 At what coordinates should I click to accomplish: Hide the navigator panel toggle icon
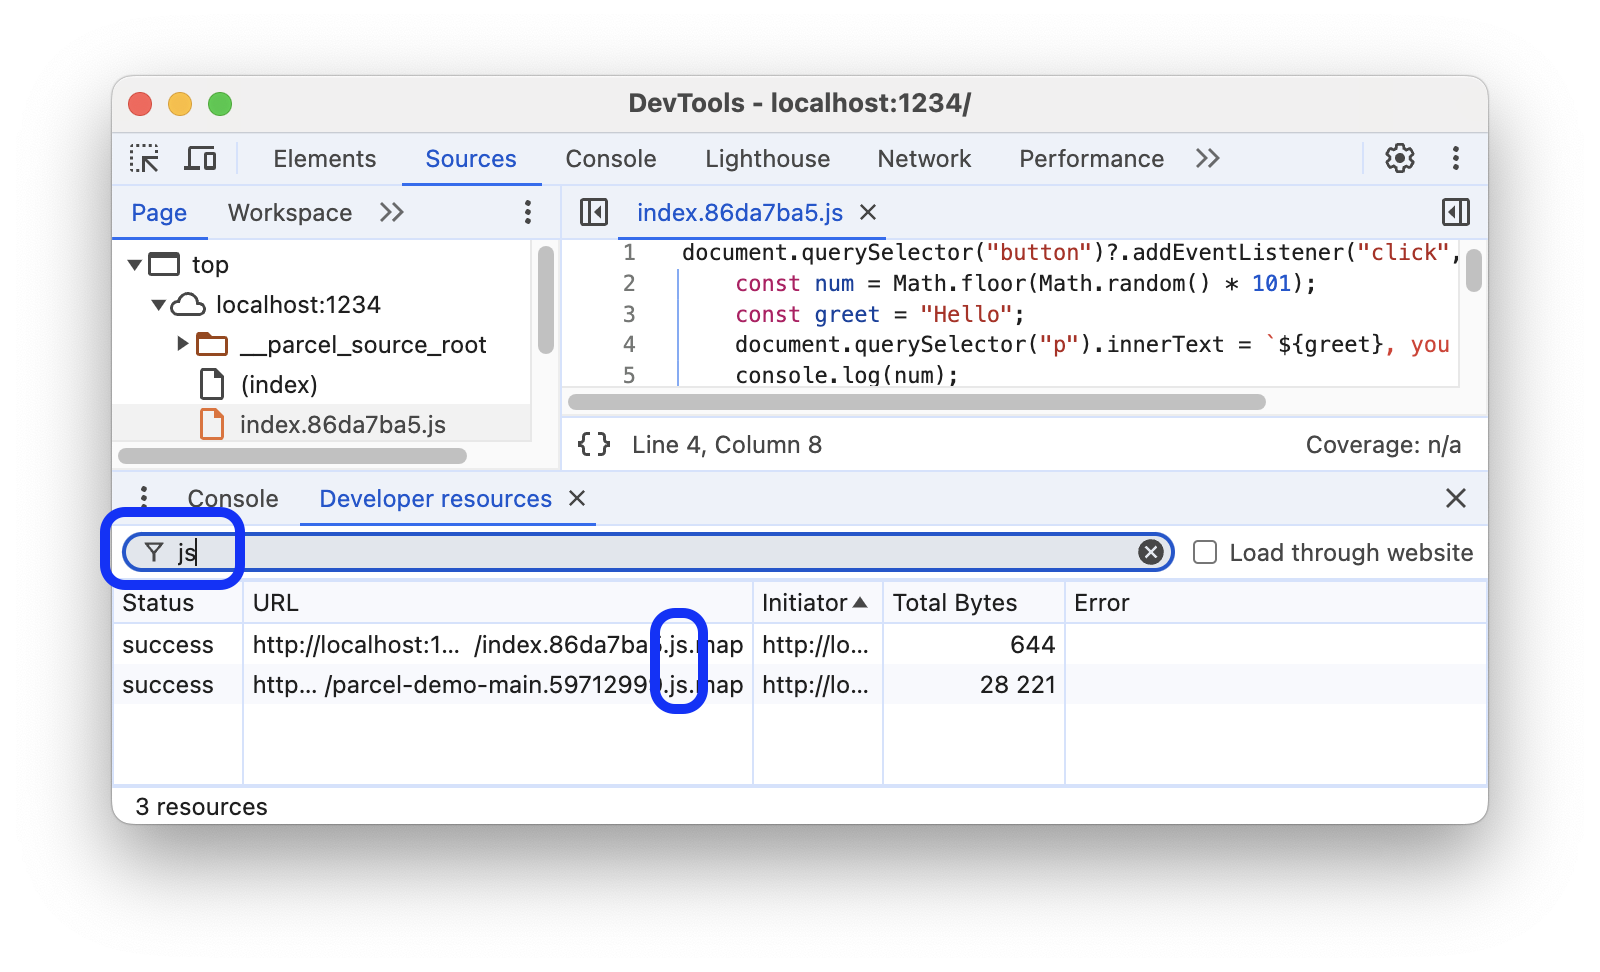[594, 212]
